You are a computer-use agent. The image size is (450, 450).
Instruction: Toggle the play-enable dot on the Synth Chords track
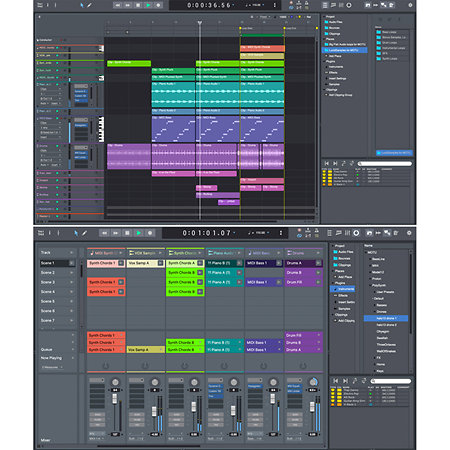(x=57, y=63)
